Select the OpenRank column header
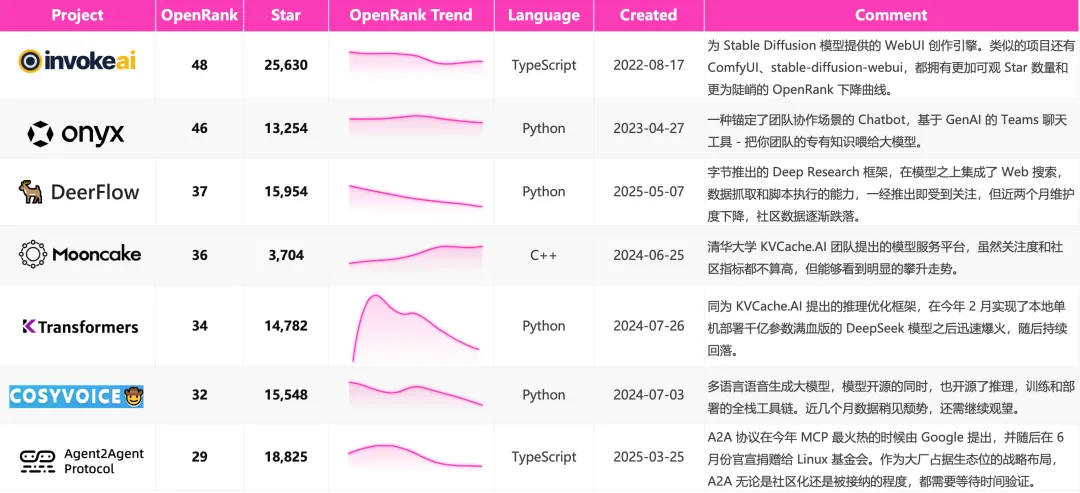This screenshot has height=493, width=1080. click(200, 15)
